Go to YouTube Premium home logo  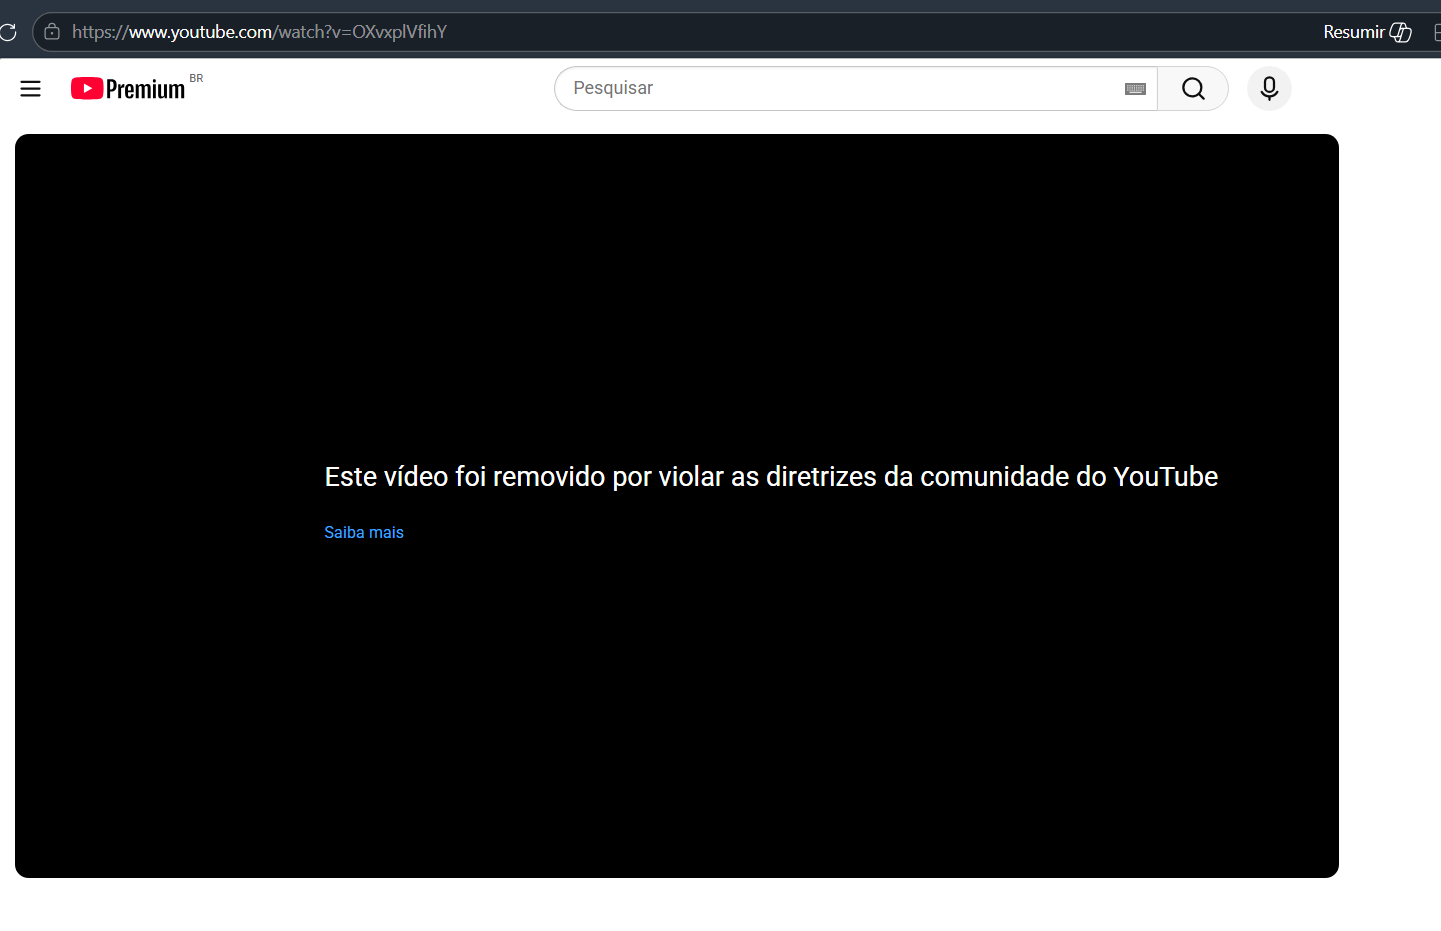[x=128, y=89]
